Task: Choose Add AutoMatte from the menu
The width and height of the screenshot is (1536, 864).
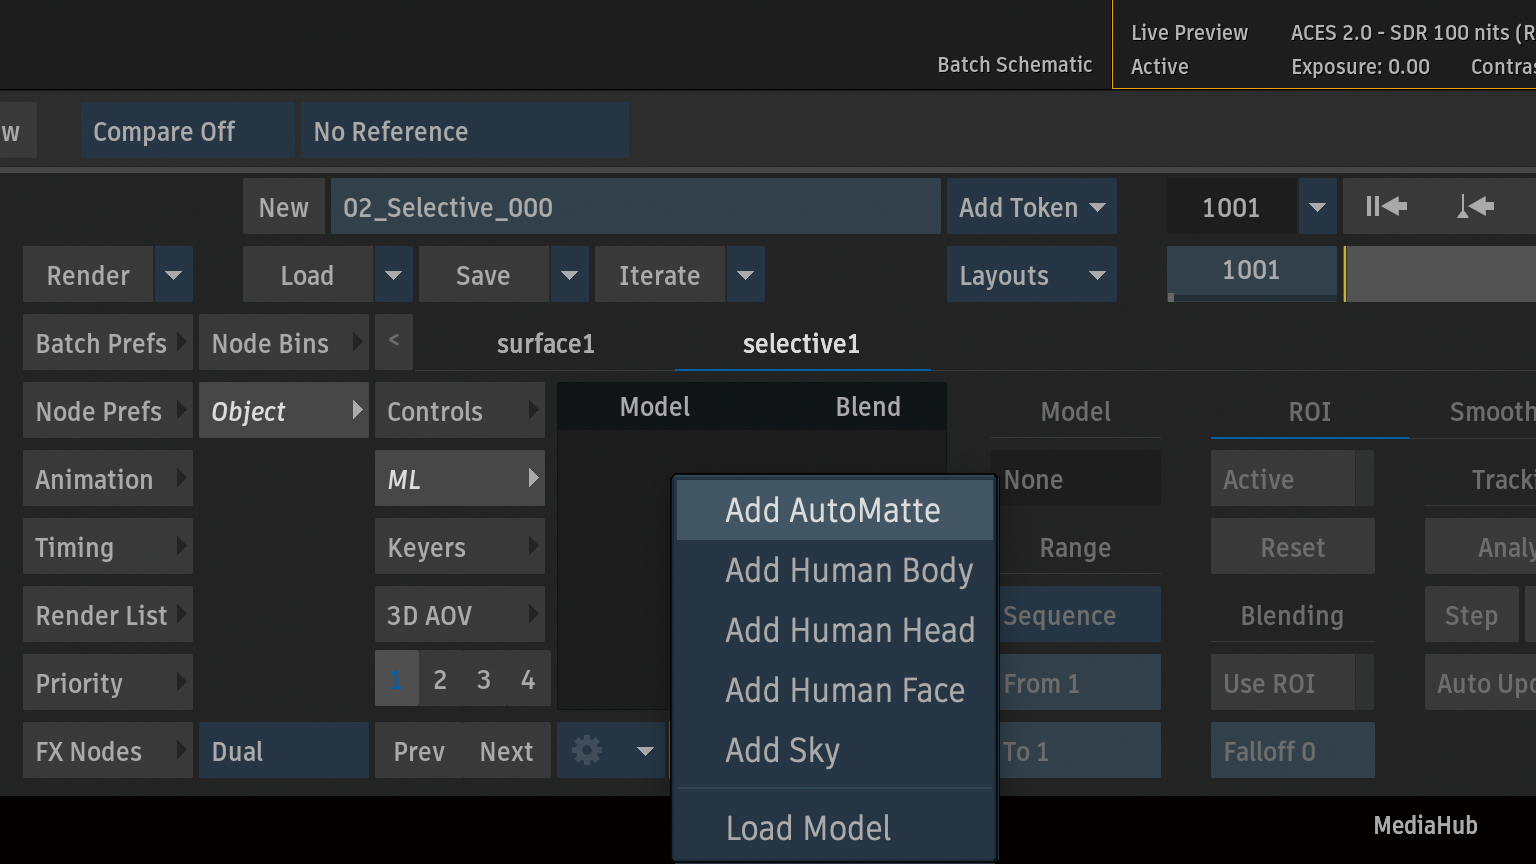Action: 833,510
